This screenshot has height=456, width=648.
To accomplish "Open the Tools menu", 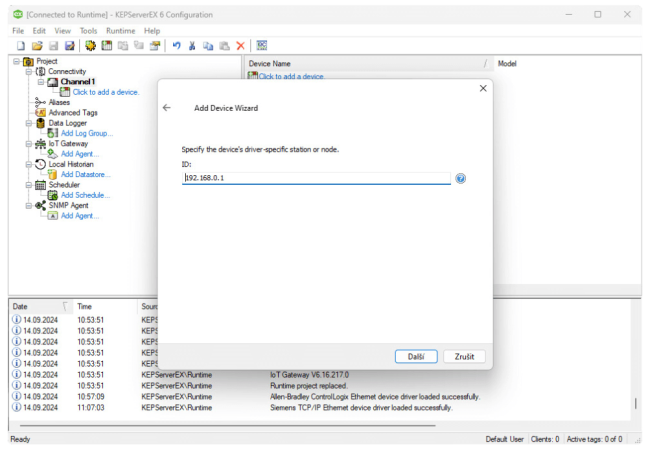I will click(x=88, y=31).
